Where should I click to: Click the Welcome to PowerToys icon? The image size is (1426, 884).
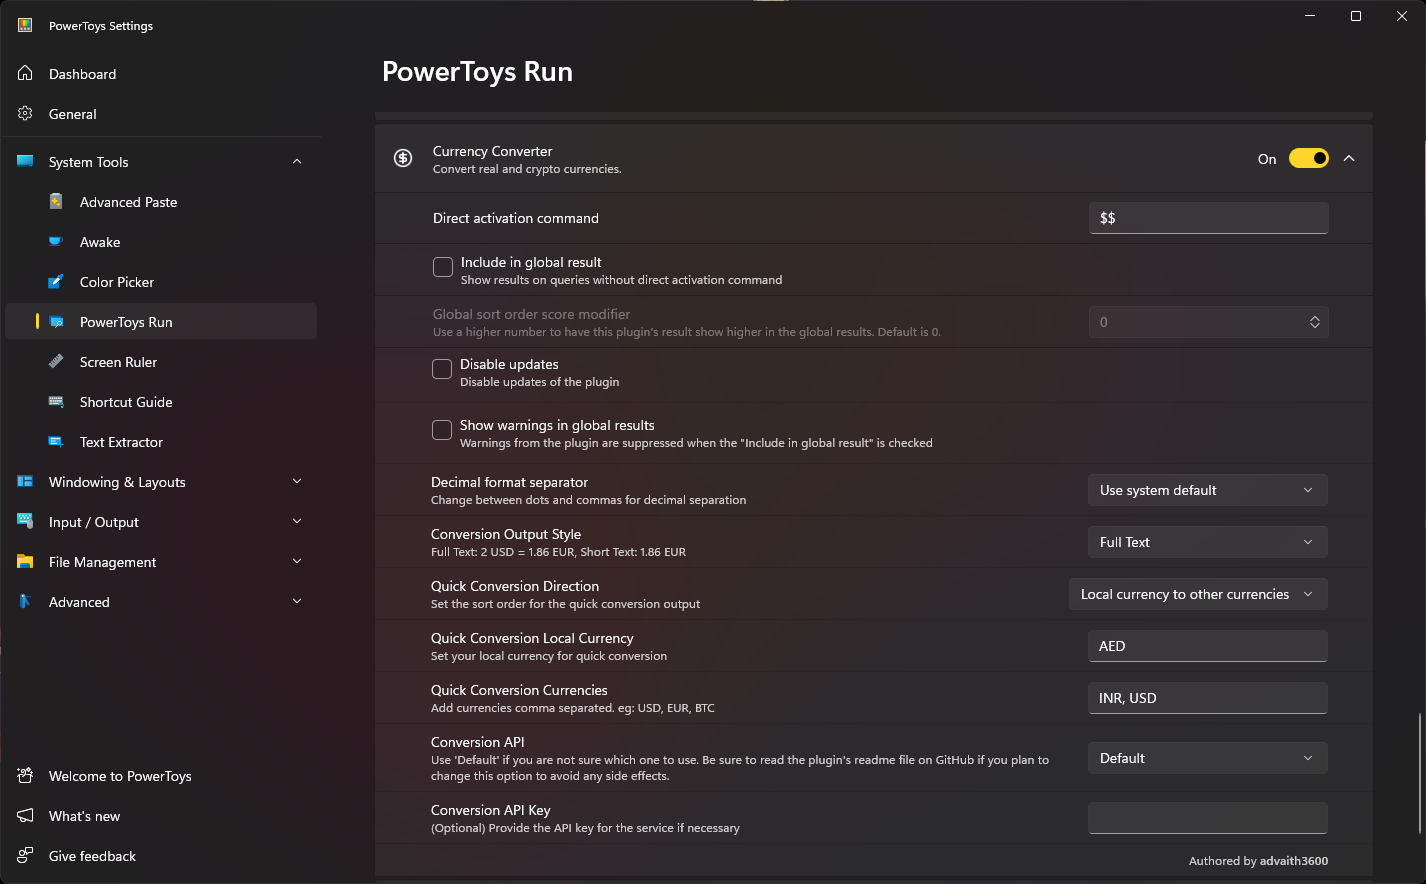(25, 775)
